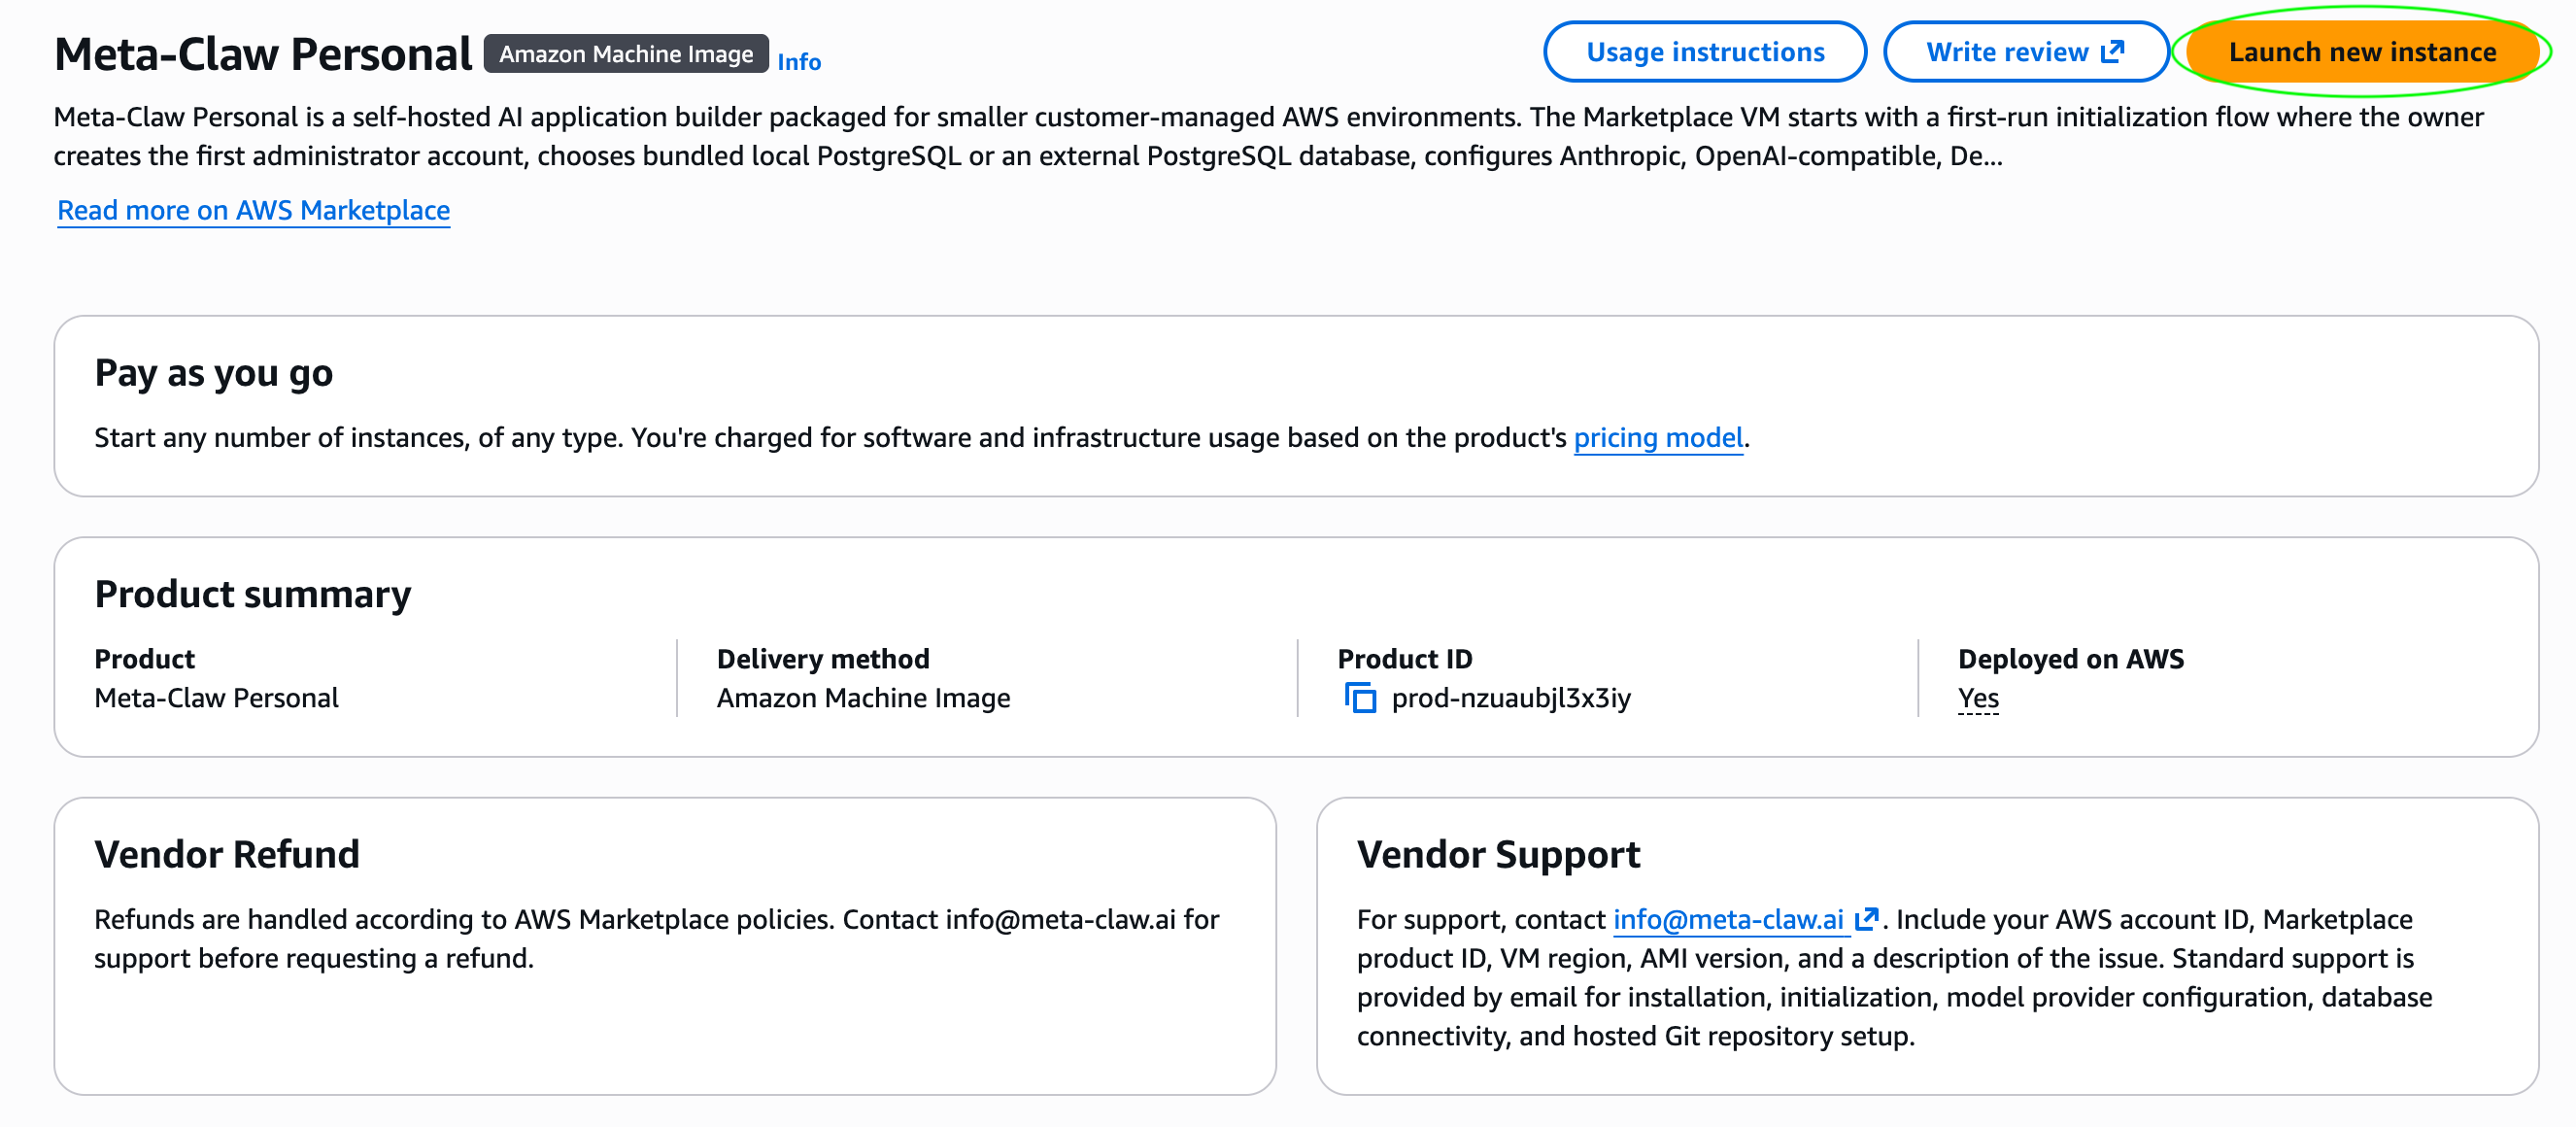Click the Write review button

[x=2026, y=52]
